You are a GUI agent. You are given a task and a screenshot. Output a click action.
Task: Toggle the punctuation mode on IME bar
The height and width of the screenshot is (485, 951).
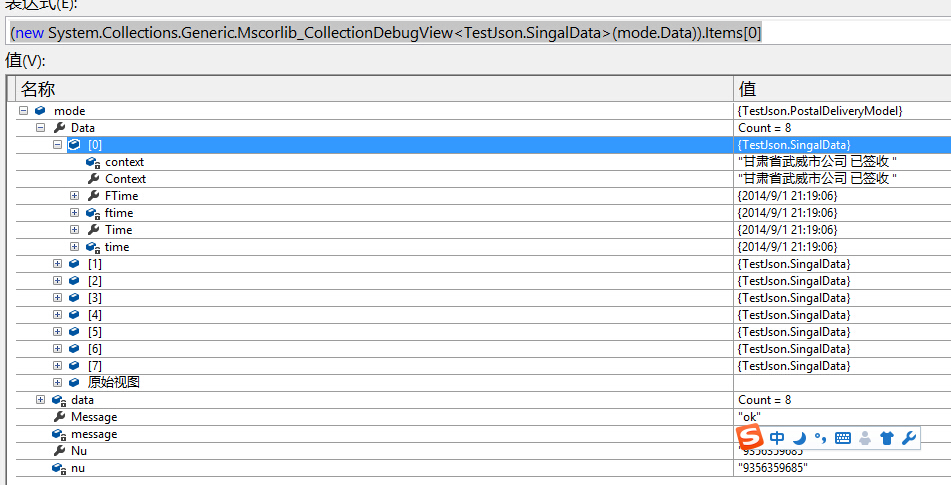(x=820, y=438)
